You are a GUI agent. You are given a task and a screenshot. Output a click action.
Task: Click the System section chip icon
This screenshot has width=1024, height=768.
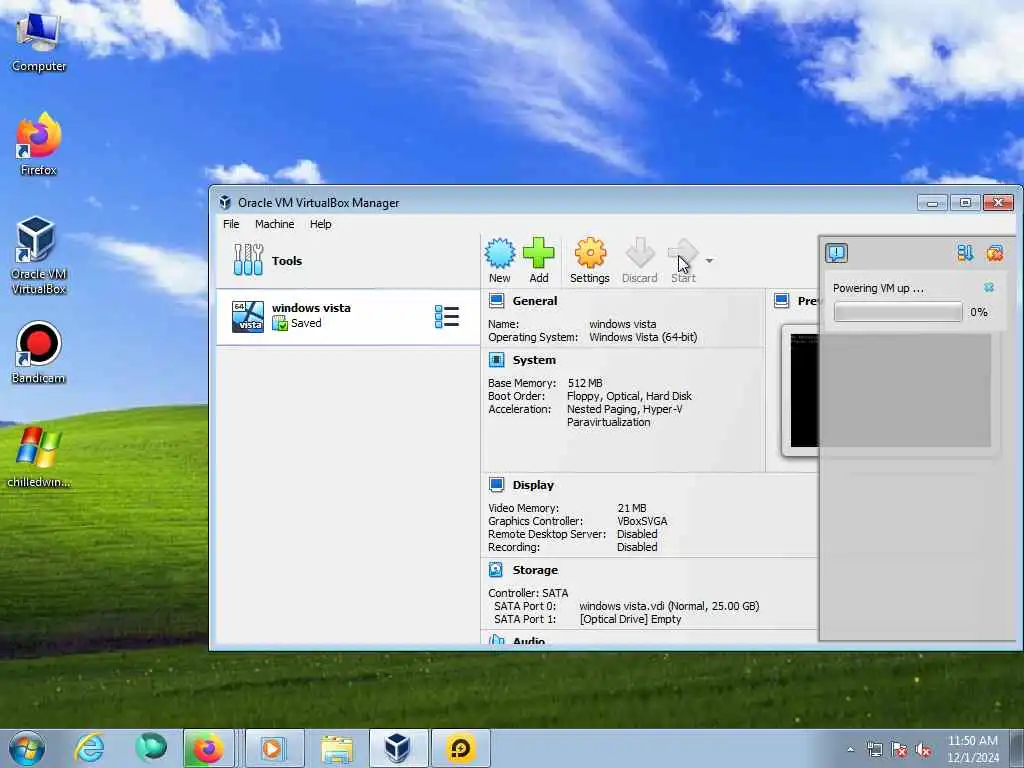click(x=496, y=360)
